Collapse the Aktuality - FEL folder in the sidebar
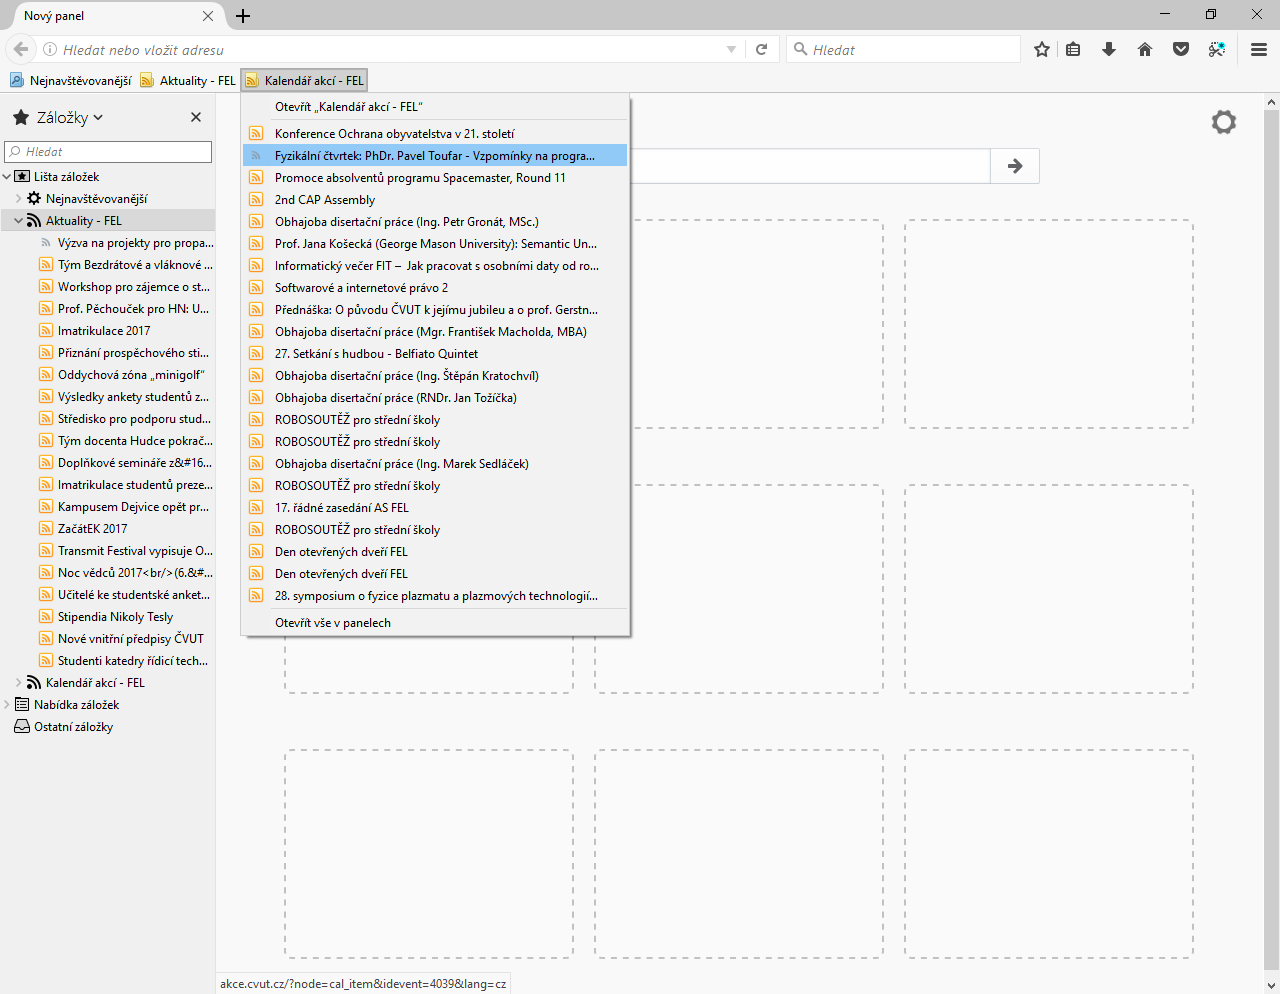Image resolution: width=1280 pixels, height=994 pixels. (18, 221)
